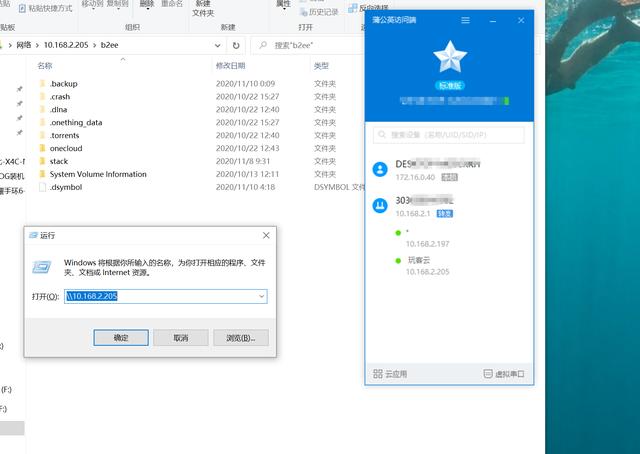Click b2ee in the address breadcrumb
Screen dimensions: 640x454
[x=109, y=45]
